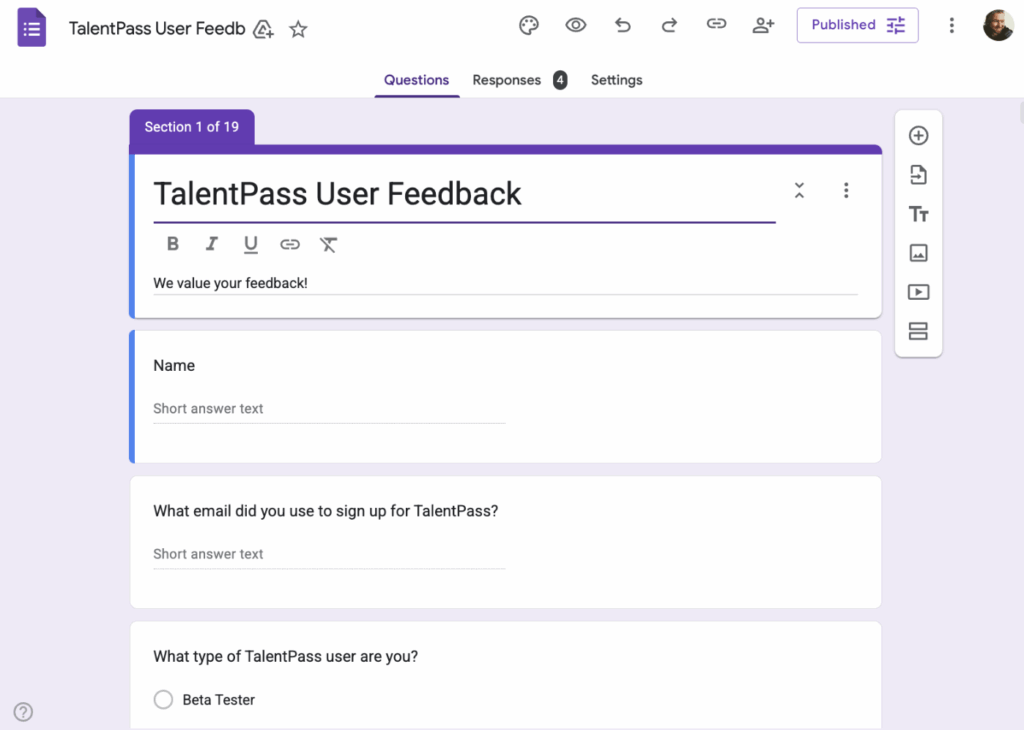Click the responses count badge
The height and width of the screenshot is (730, 1024).
(560, 80)
